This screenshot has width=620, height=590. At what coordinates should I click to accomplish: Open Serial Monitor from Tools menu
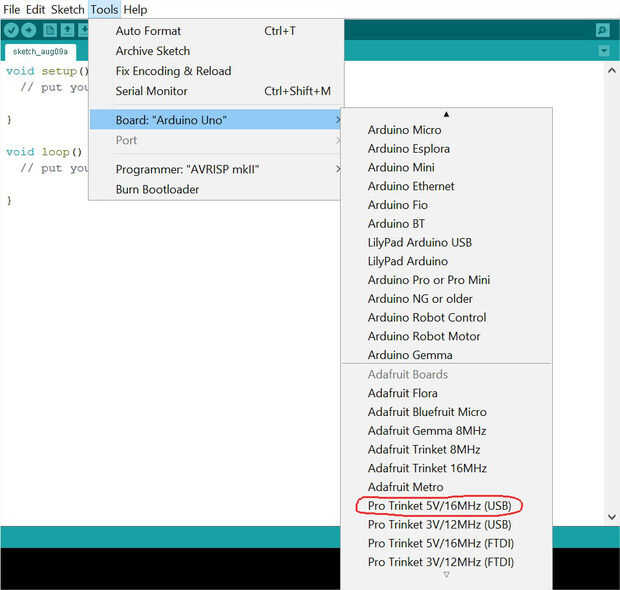[x=216, y=91]
